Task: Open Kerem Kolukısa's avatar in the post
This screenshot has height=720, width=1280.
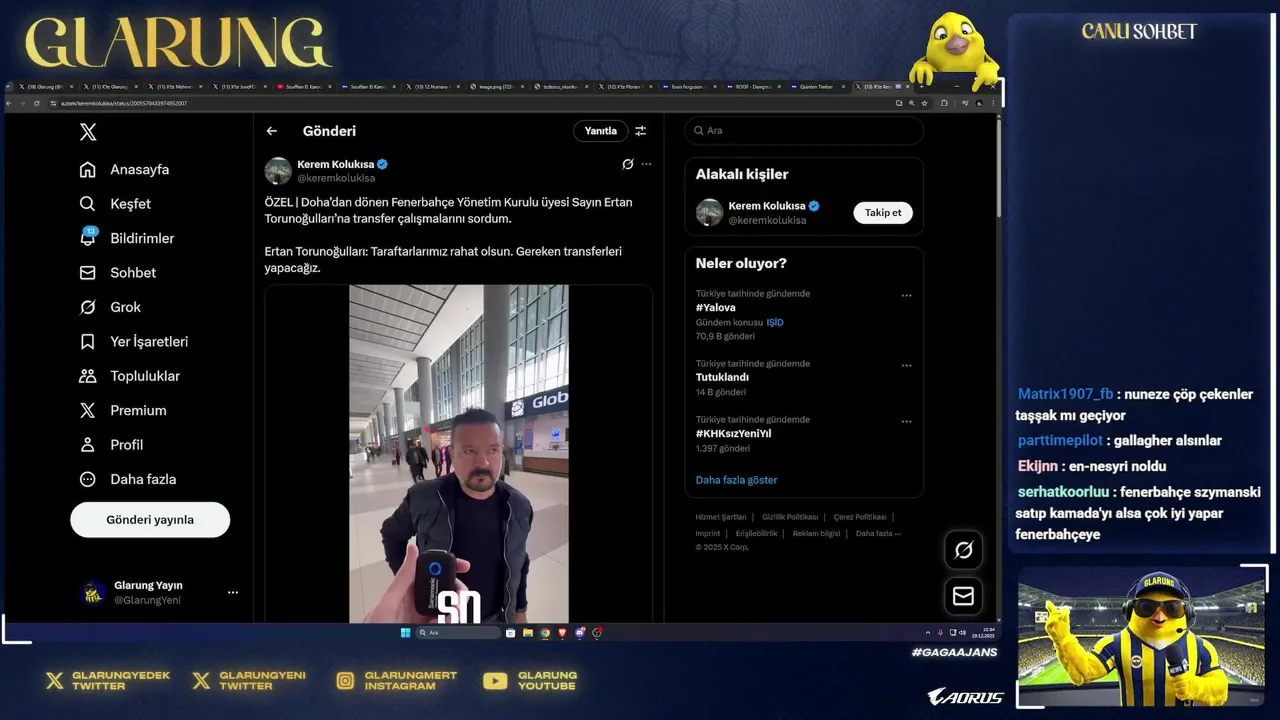Action: click(278, 171)
